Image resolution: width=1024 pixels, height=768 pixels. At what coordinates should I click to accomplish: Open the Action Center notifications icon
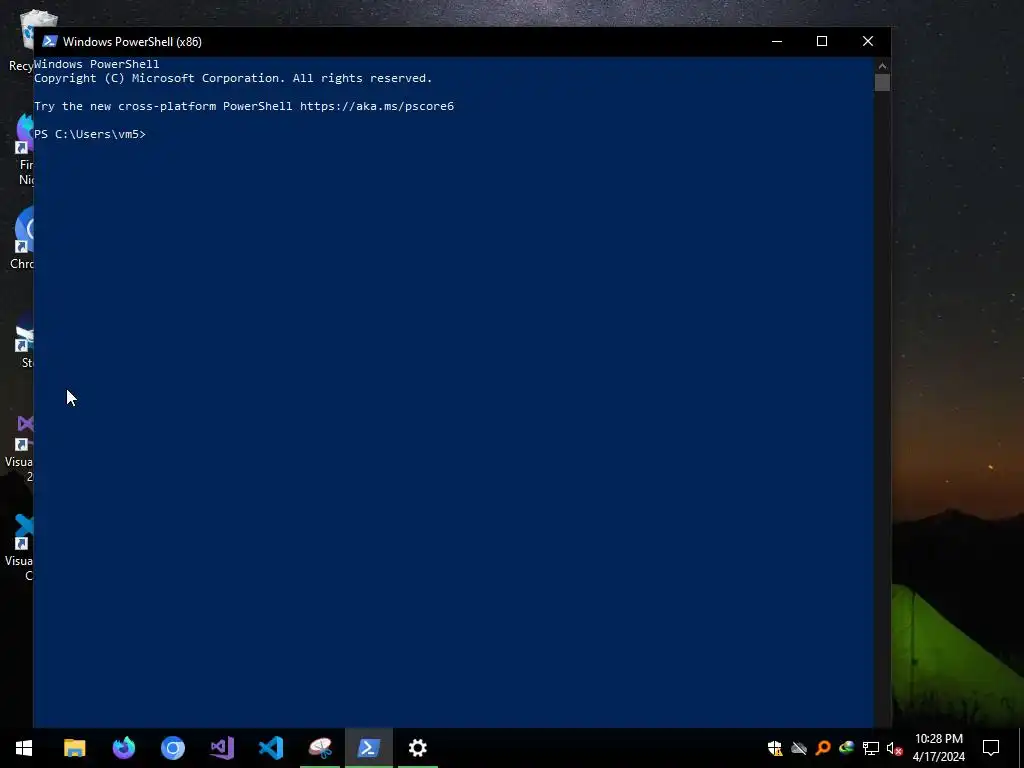pyautogui.click(x=991, y=748)
